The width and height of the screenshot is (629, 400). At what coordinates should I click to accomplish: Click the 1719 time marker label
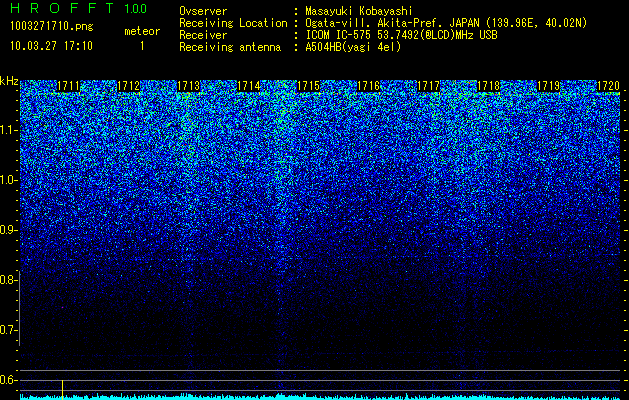(548, 86)
